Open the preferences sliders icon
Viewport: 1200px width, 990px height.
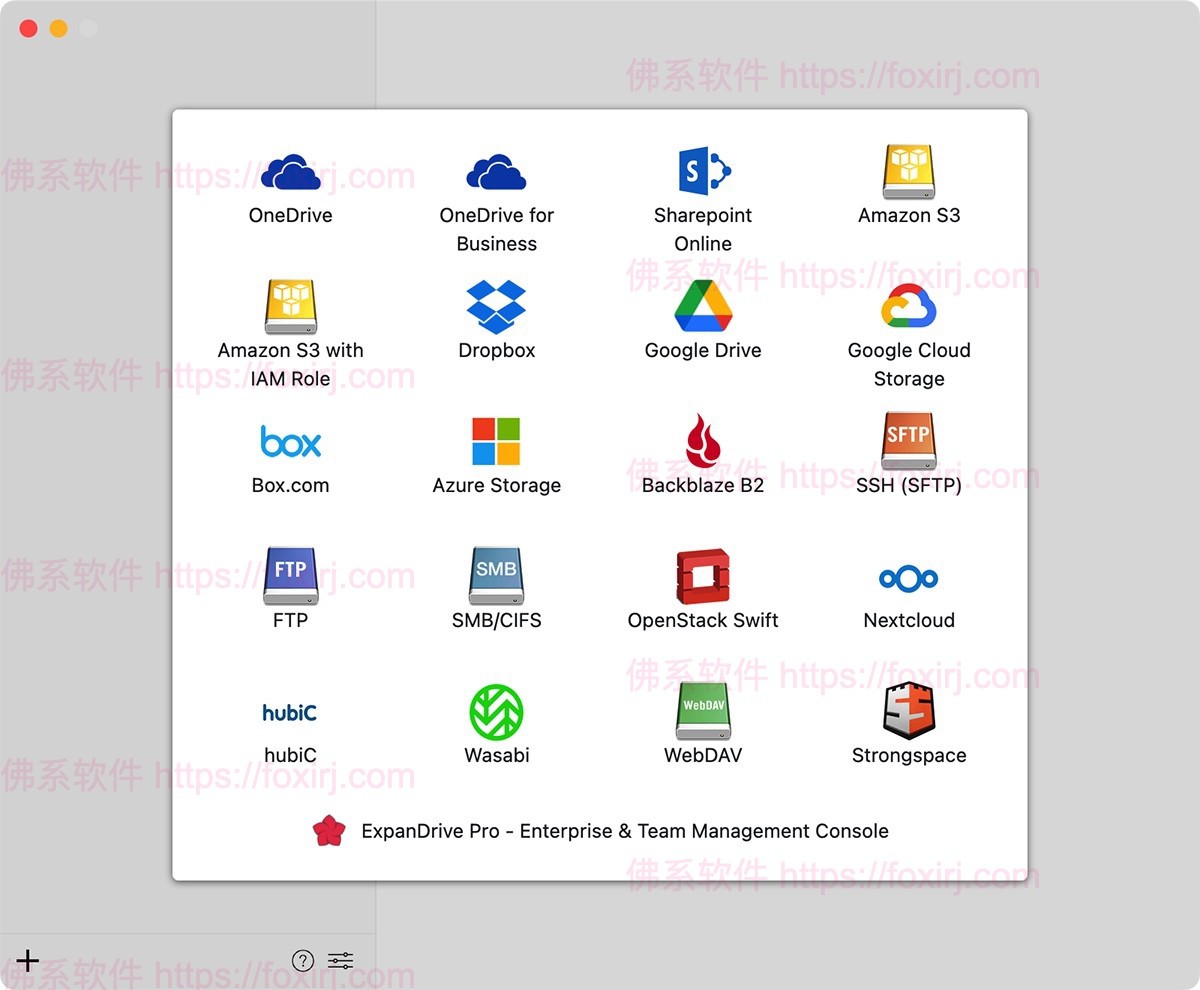click(339, 960)
